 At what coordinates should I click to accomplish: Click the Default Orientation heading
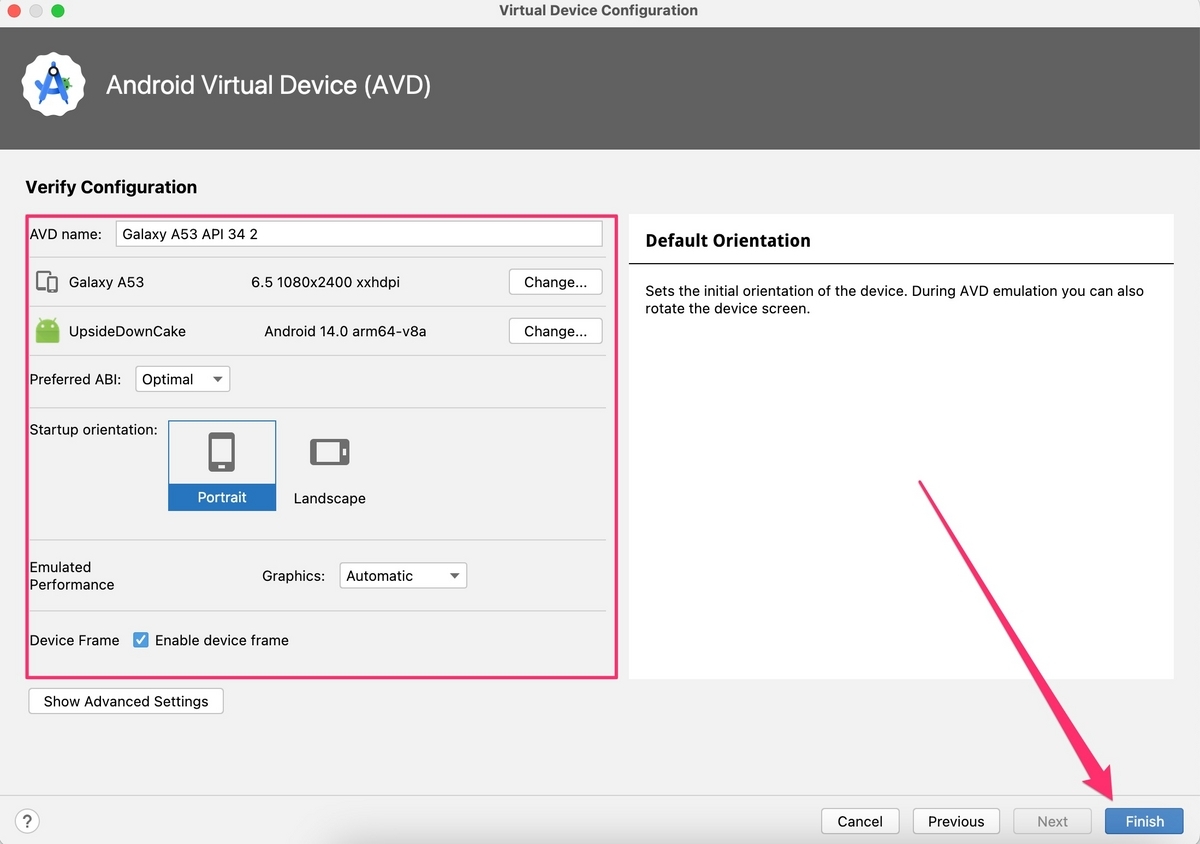(x=728, y=240)
